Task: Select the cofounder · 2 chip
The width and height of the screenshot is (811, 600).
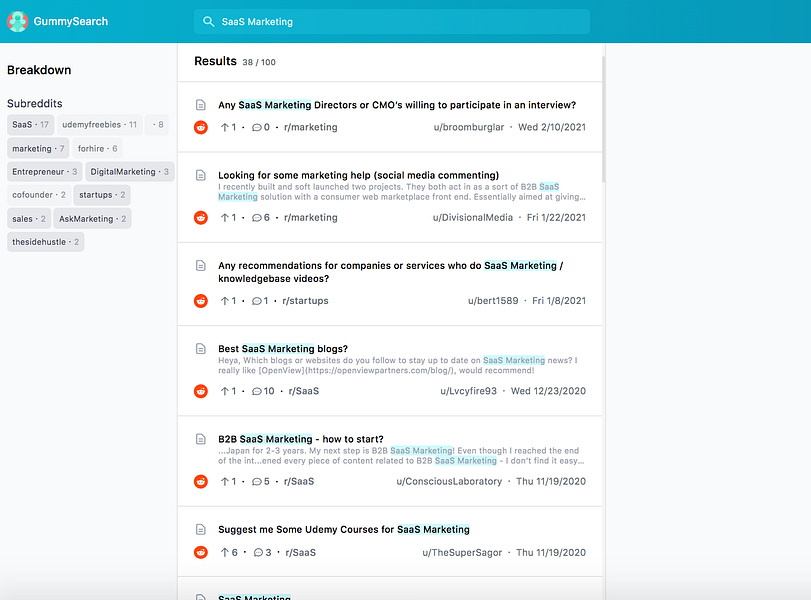Action: pyautogui.click(x=39, y=195)
